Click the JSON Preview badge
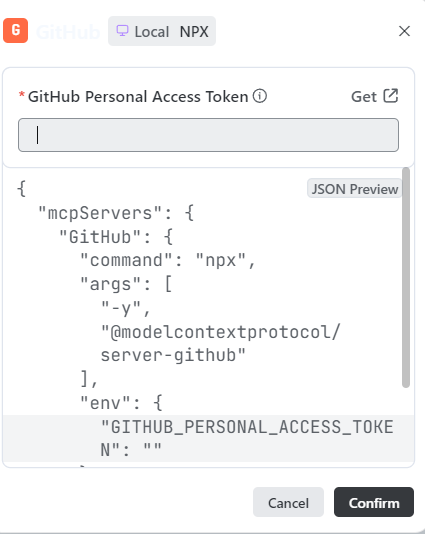 coord(355,189)
